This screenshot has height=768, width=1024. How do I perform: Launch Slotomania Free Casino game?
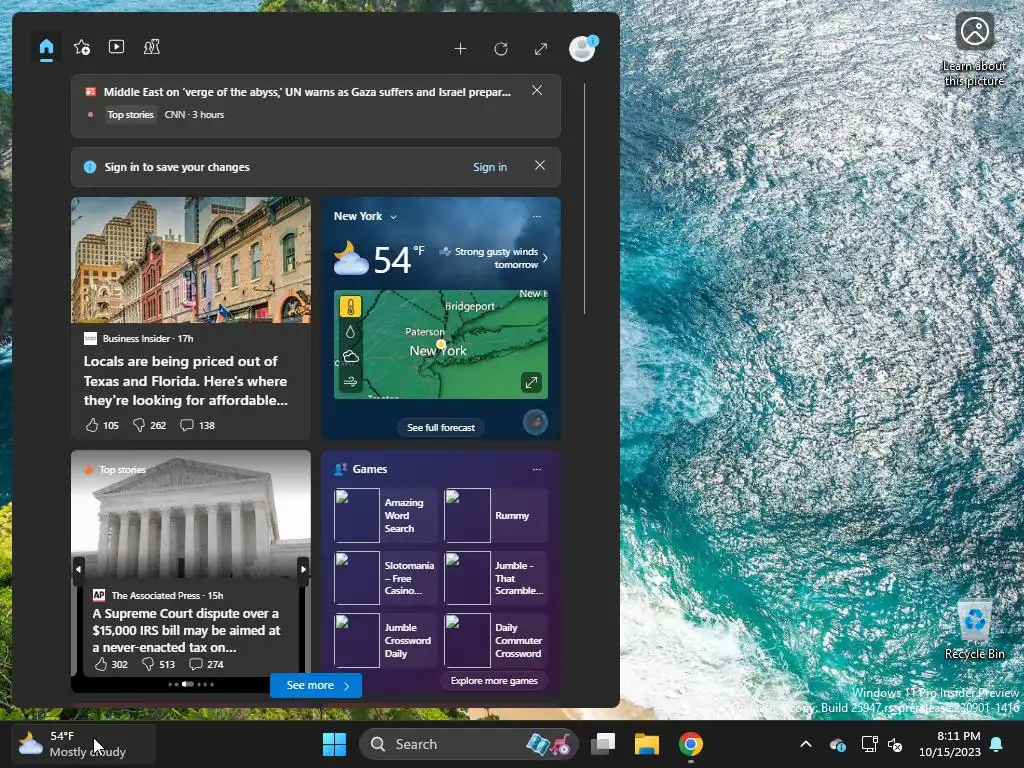point(385,578)
